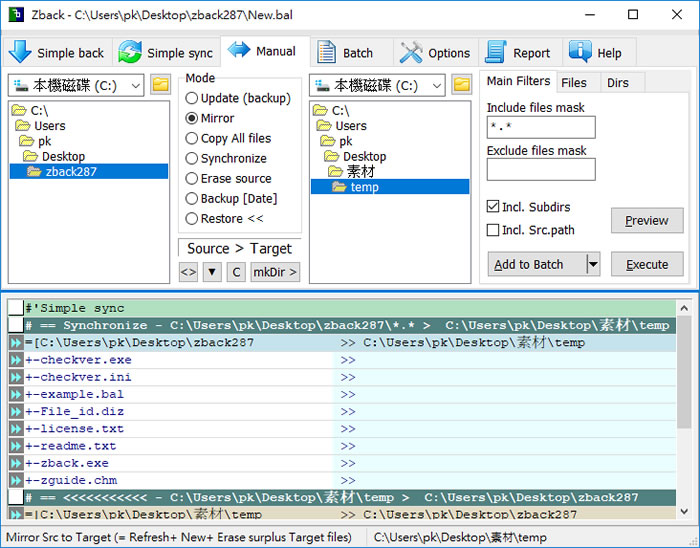Toggle the Incl. Subdirs checkbox
This screenshot has width=700, height=548.
click(493, 207)
